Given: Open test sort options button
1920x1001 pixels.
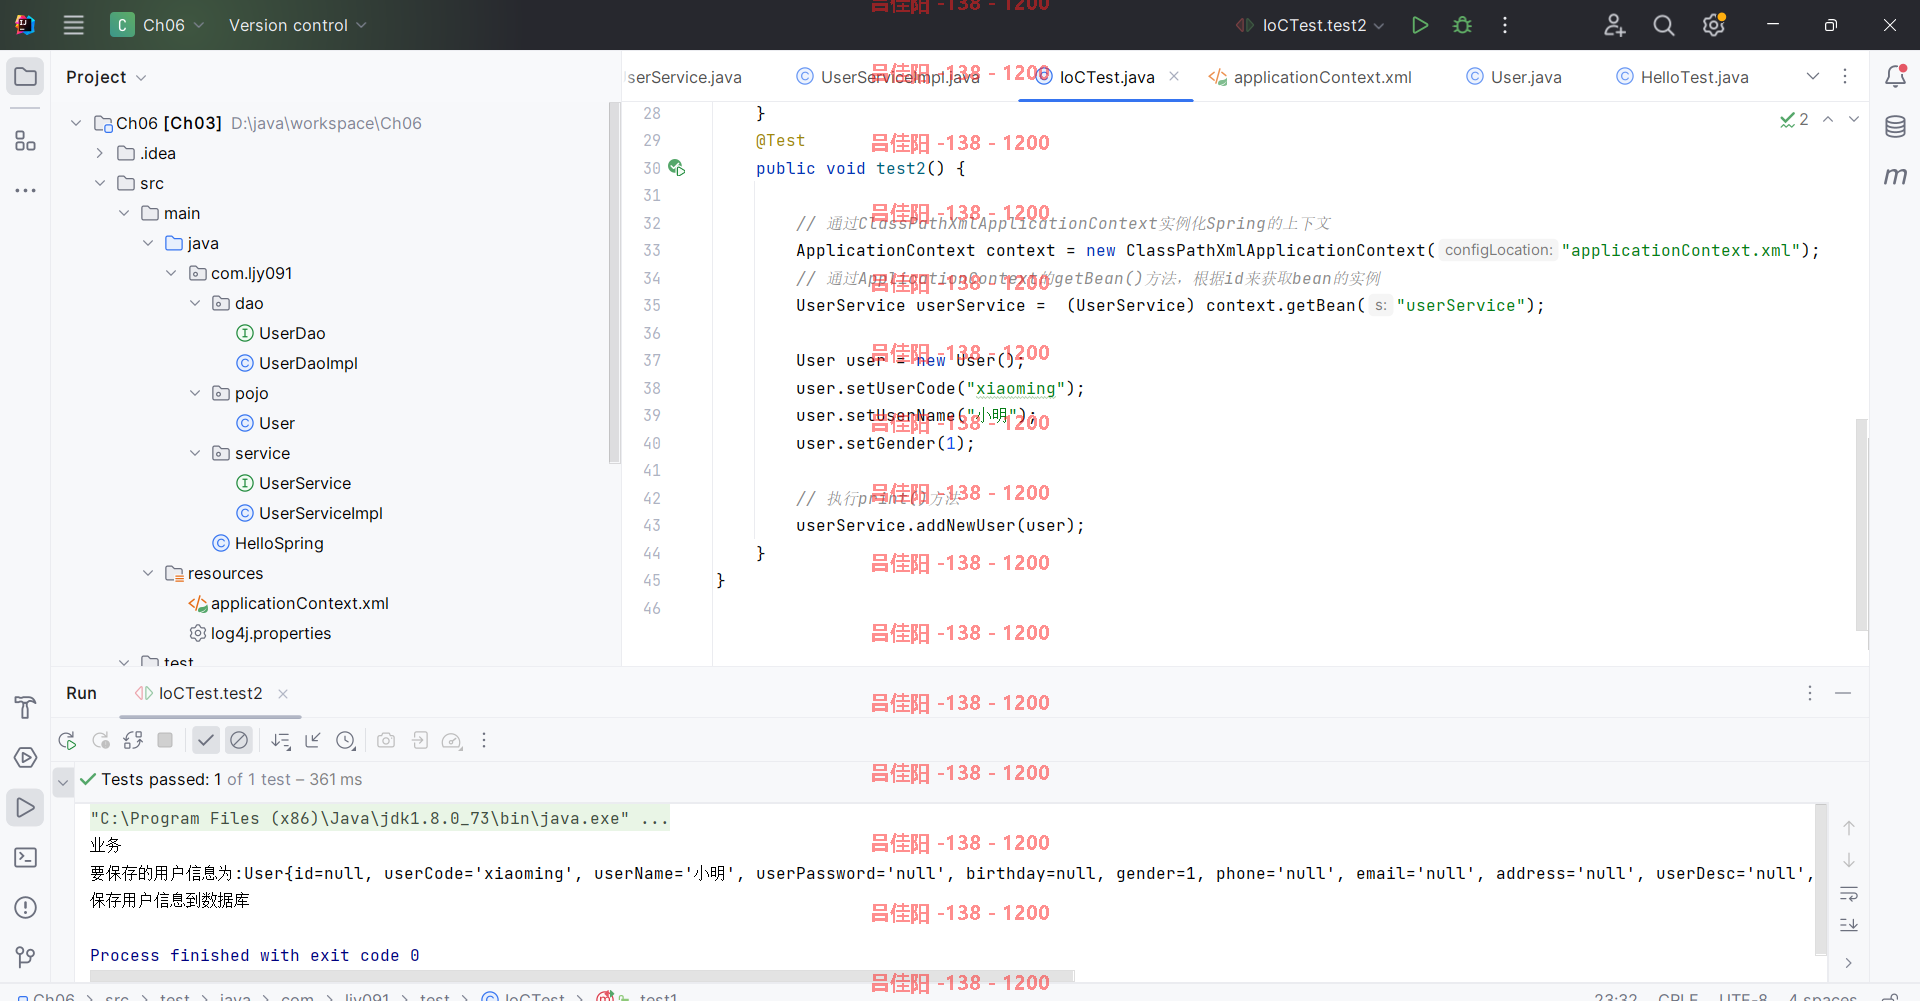Looking at the screenshot, I should click(x=281, y=741).
